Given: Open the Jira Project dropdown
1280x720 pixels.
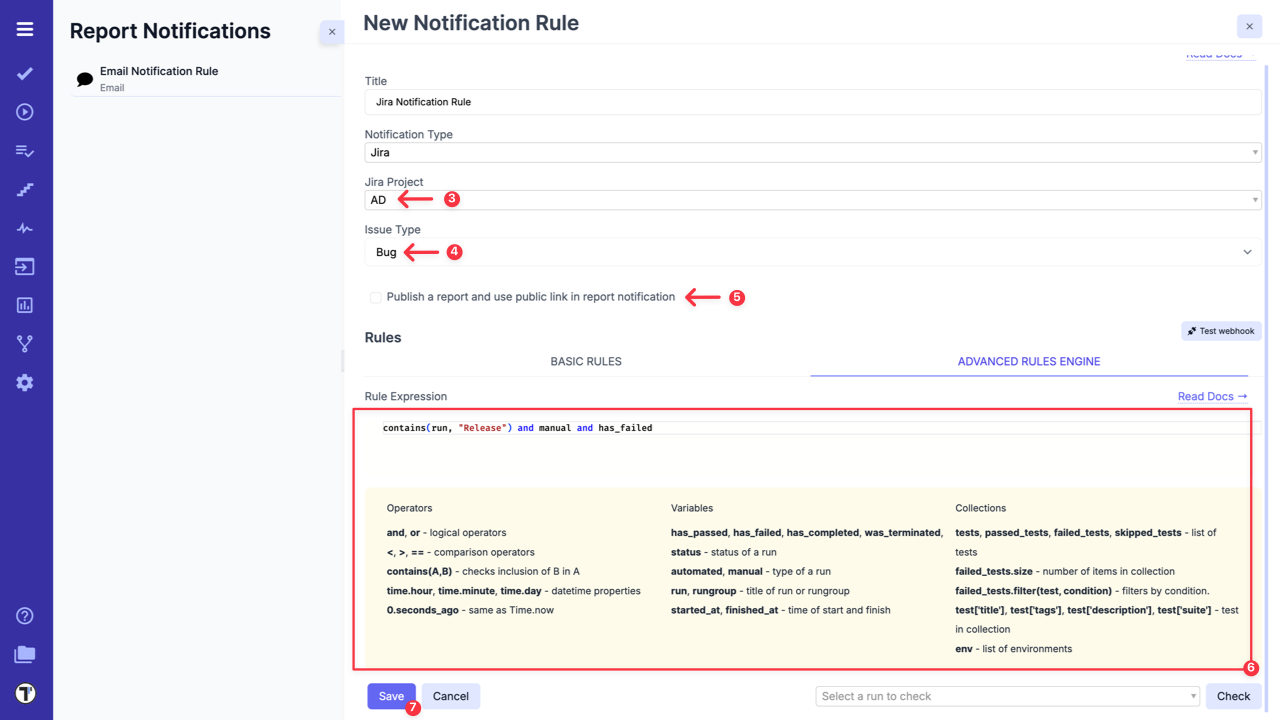Looking at the screenshot, I should (x=812, y=199).
